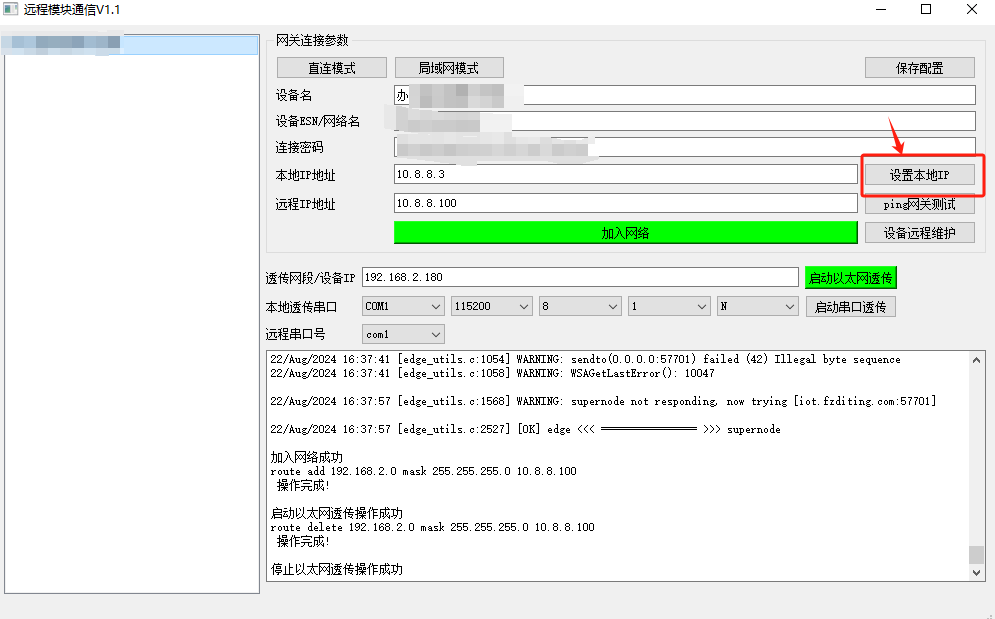995x619 pixels.
Task: Click the 设置本地IP button
Action: 919,175
